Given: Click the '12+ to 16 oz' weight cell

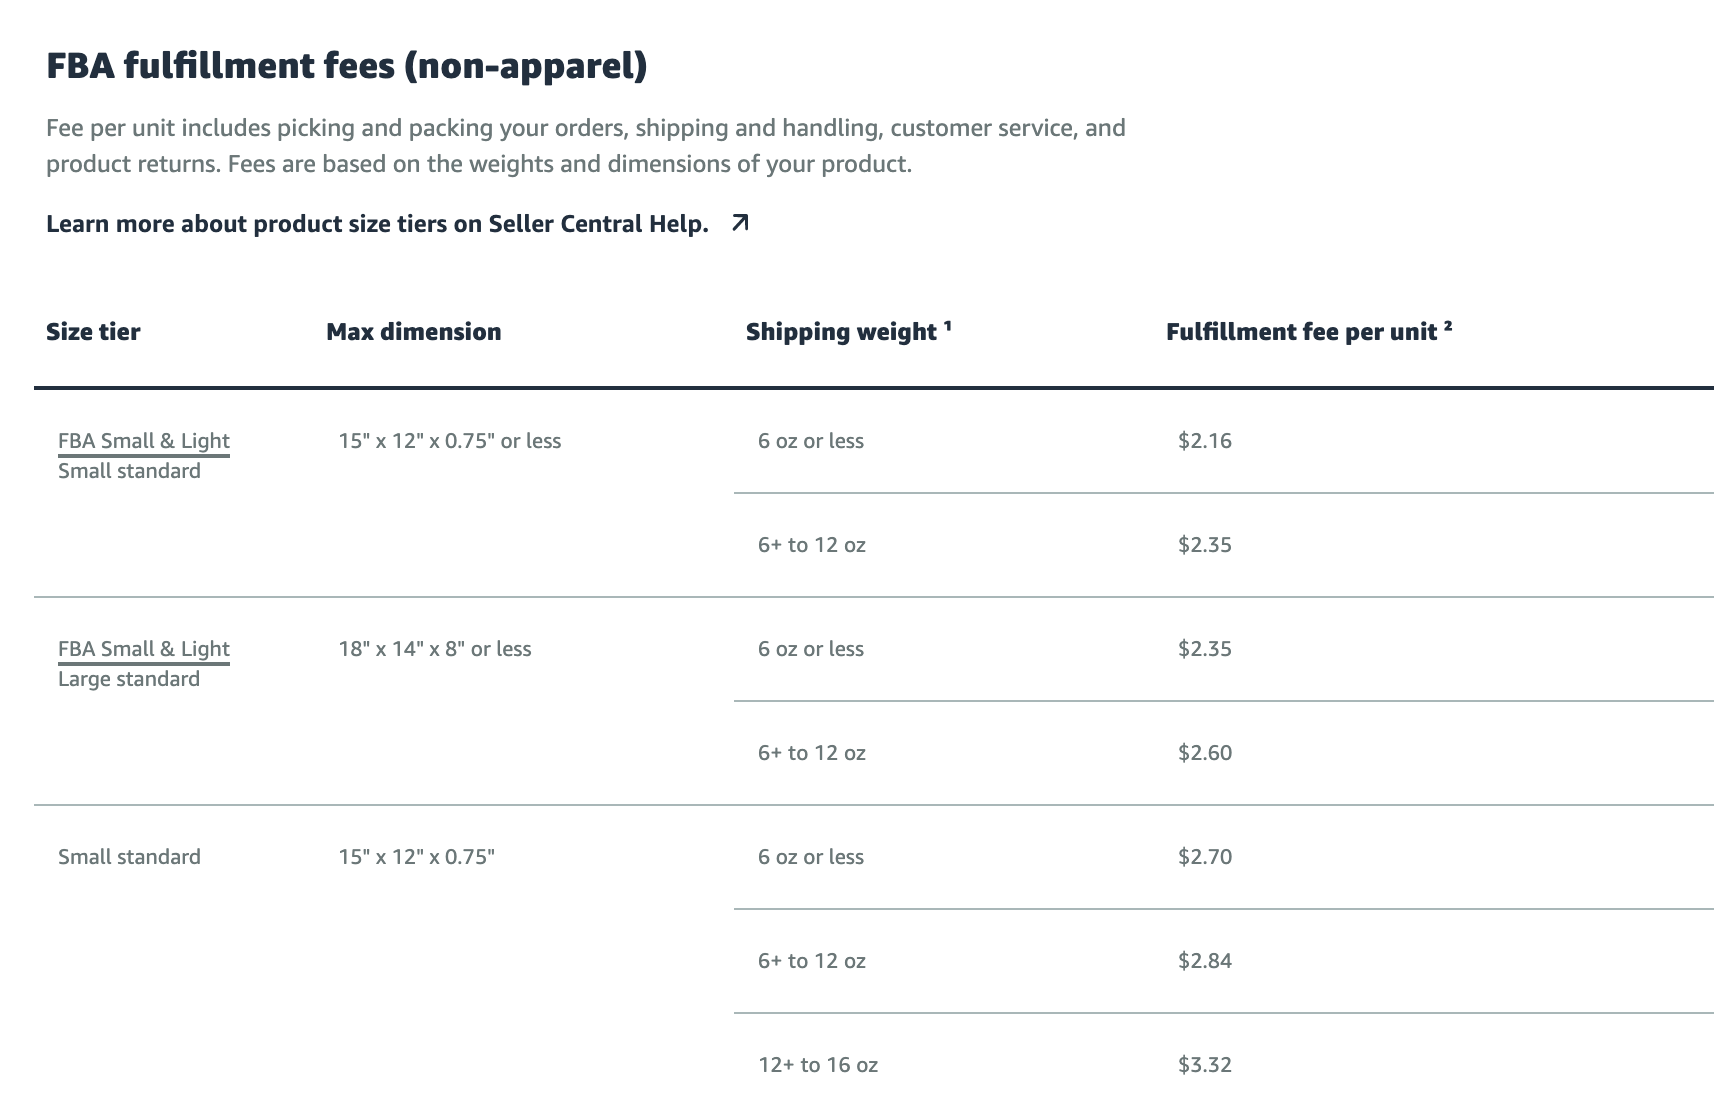Looking at the screenshot, I should point(818,1065).
